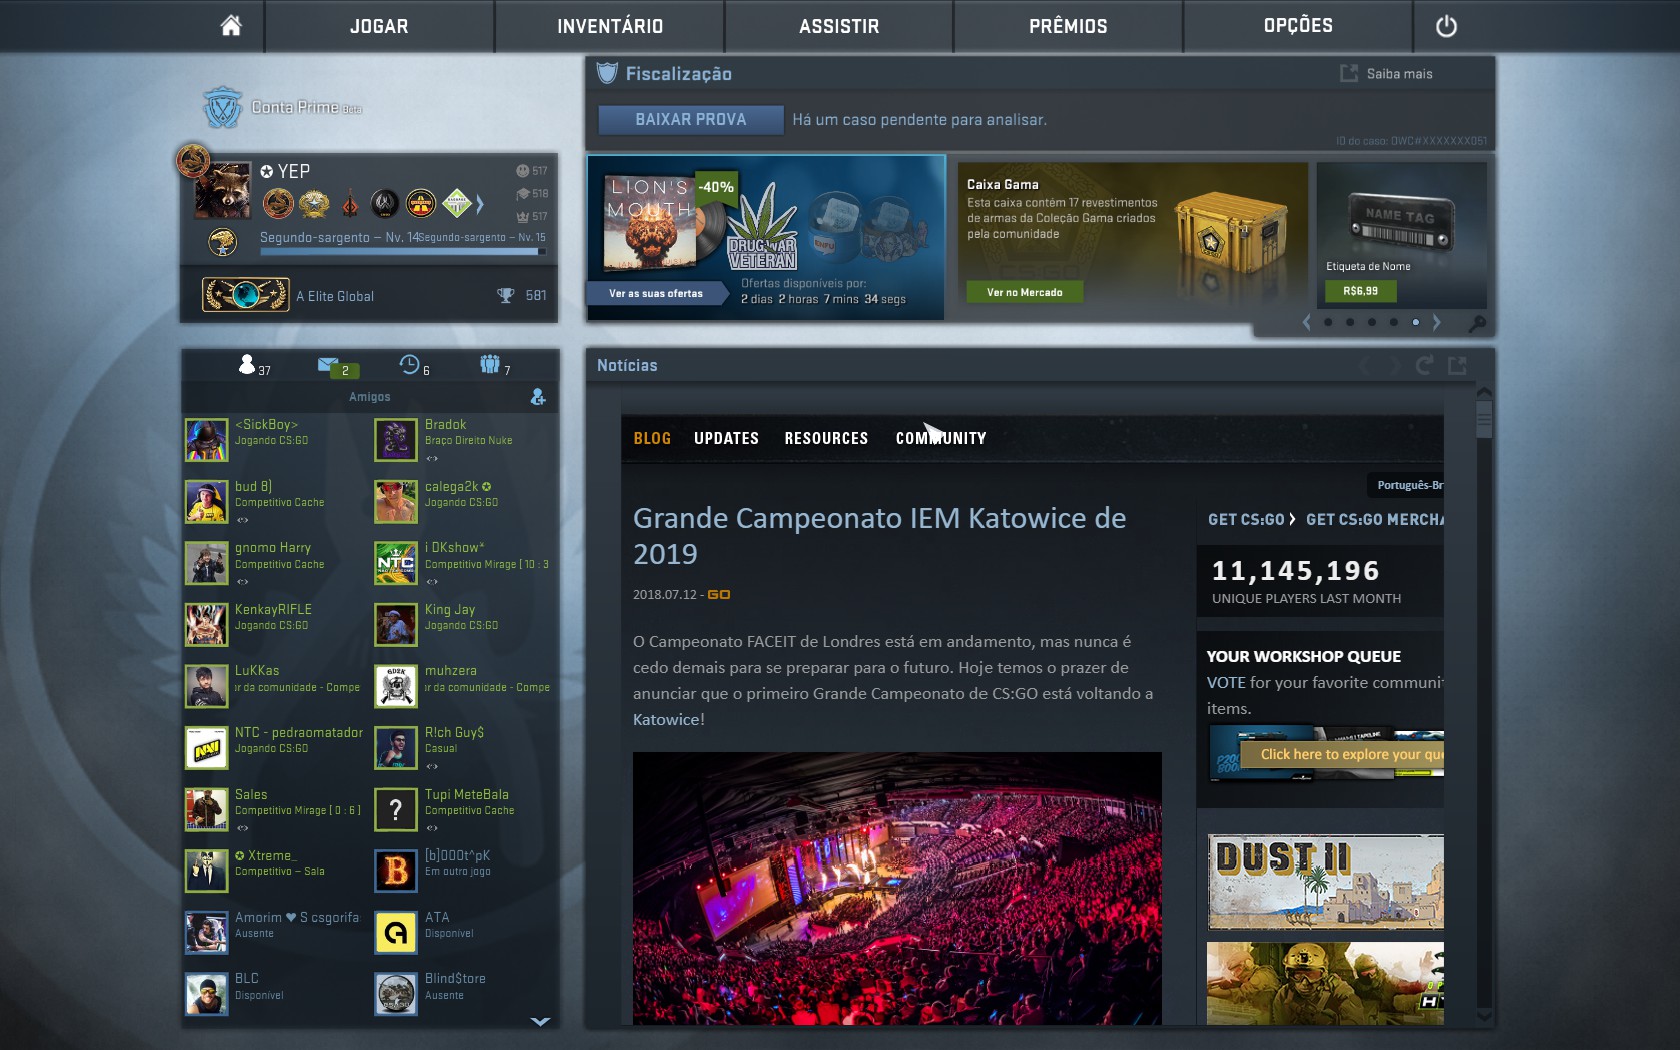Viewport: 1680px width, 1050px height.
Task: Click the BAIXAR PROVA button
Action: 691,119
